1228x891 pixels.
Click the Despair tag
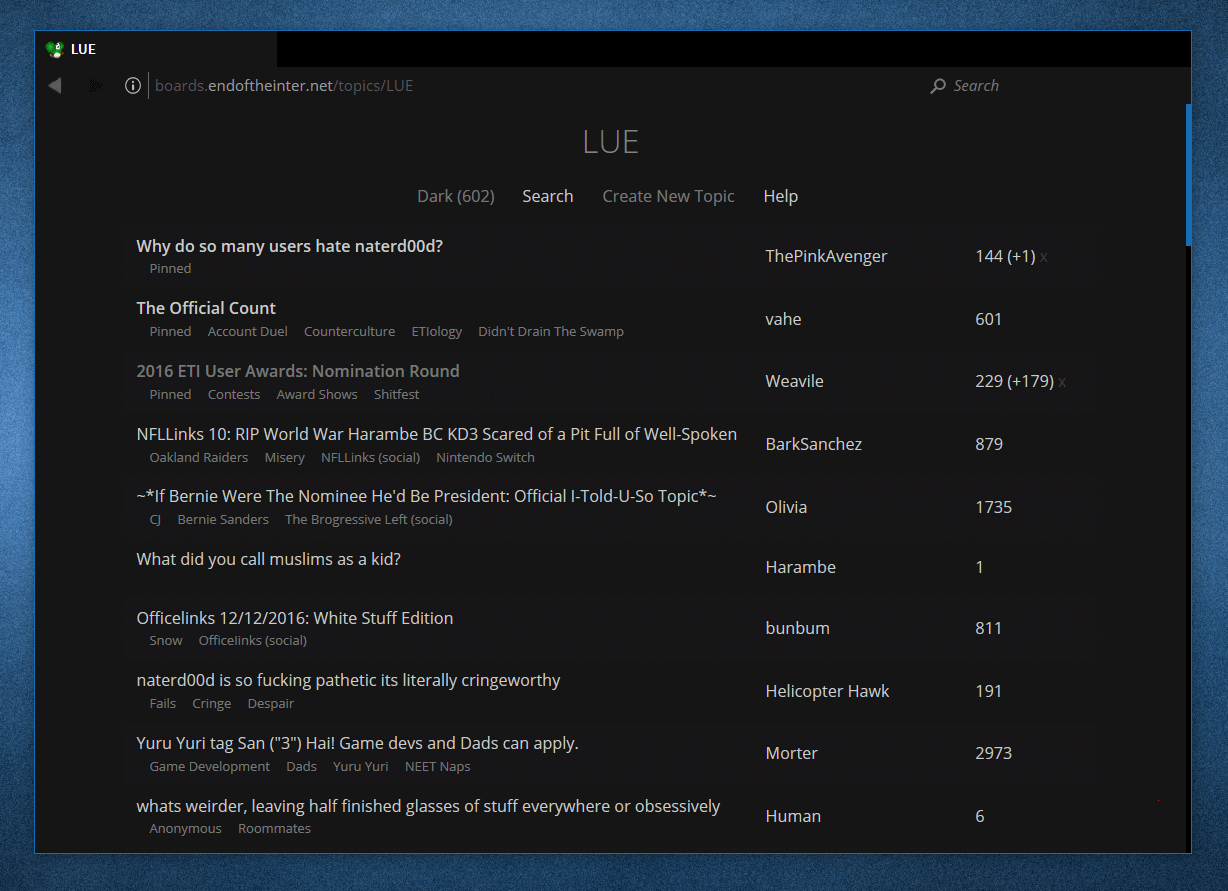click(271, 704)
